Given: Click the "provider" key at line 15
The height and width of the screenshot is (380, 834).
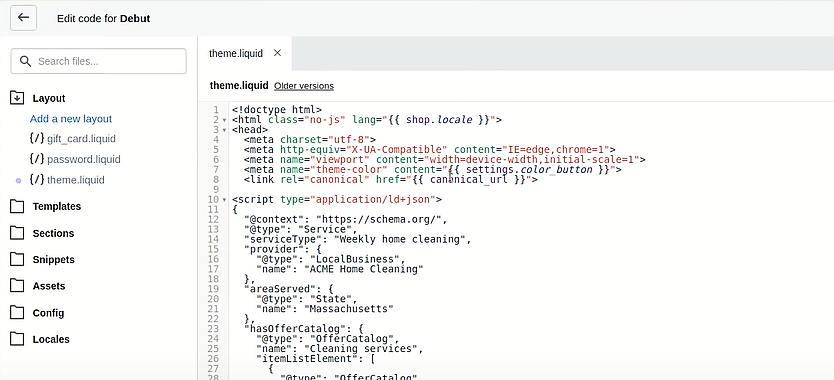Looking at the screenshot, I should (274, 249).
